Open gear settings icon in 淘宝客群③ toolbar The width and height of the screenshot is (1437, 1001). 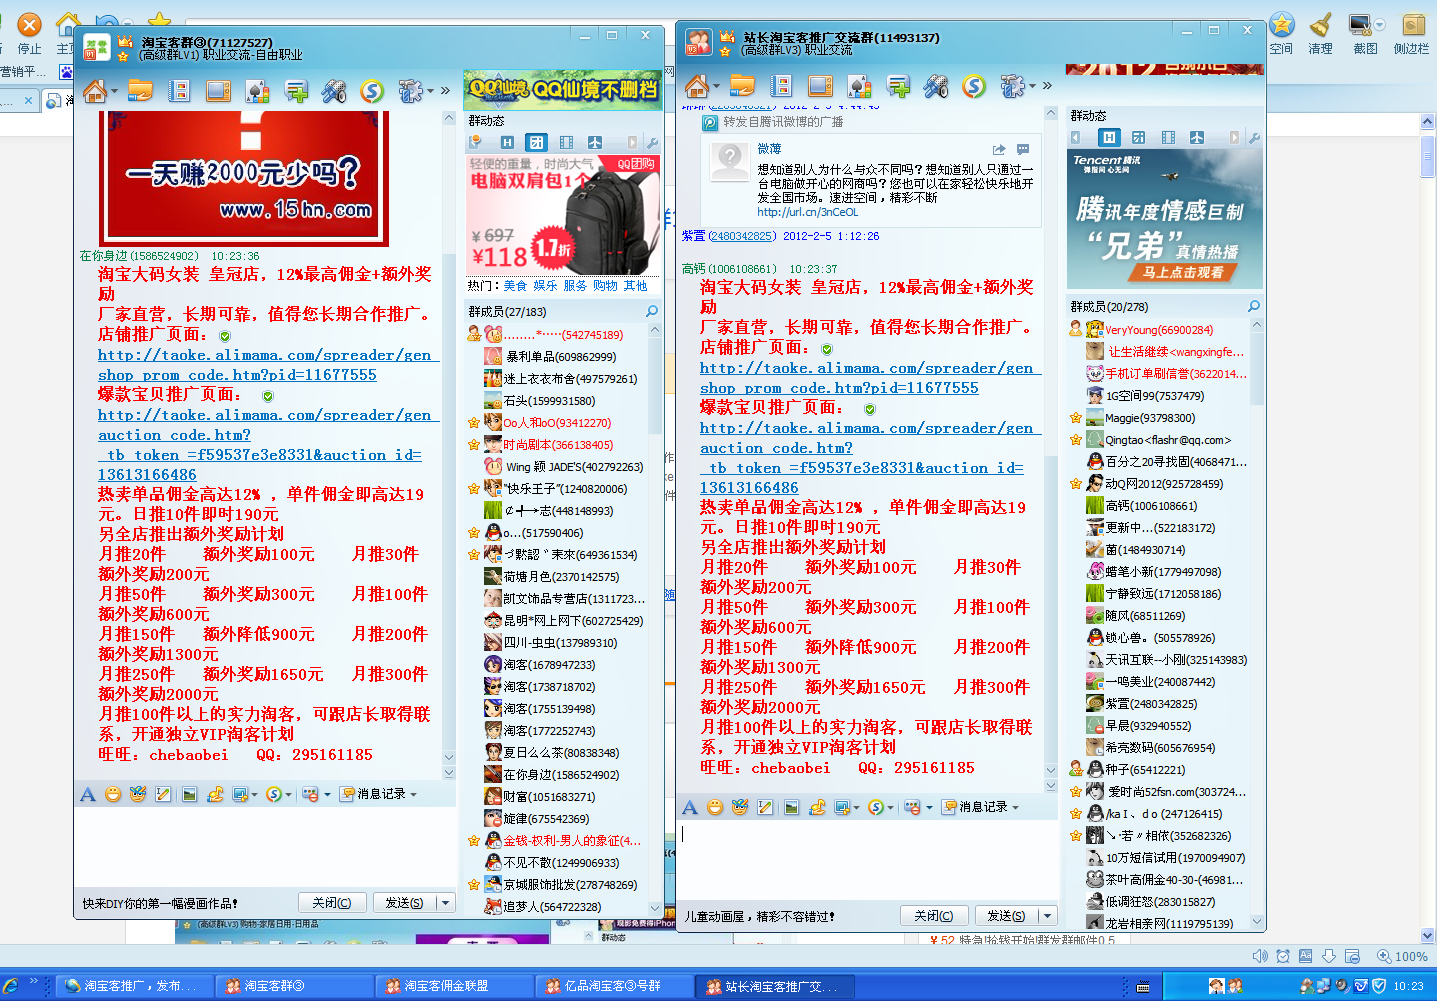point(409,91)
